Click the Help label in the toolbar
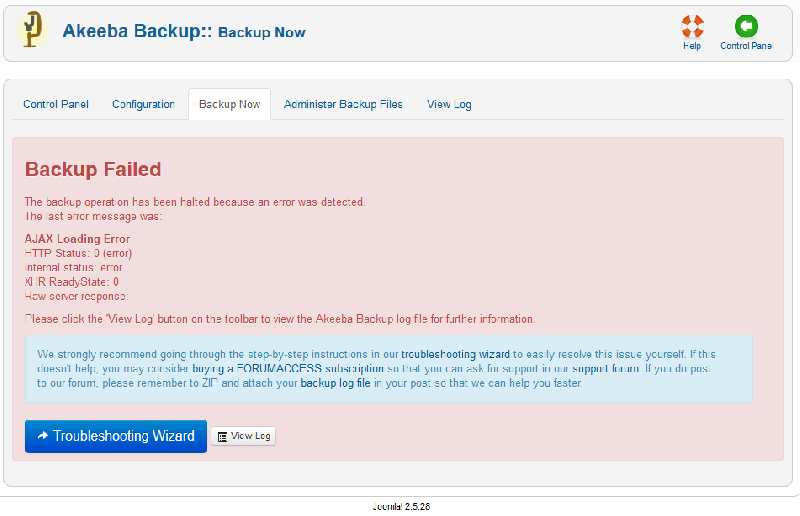Viewport: 800px width, 516px height. click(x=692, y=46)
